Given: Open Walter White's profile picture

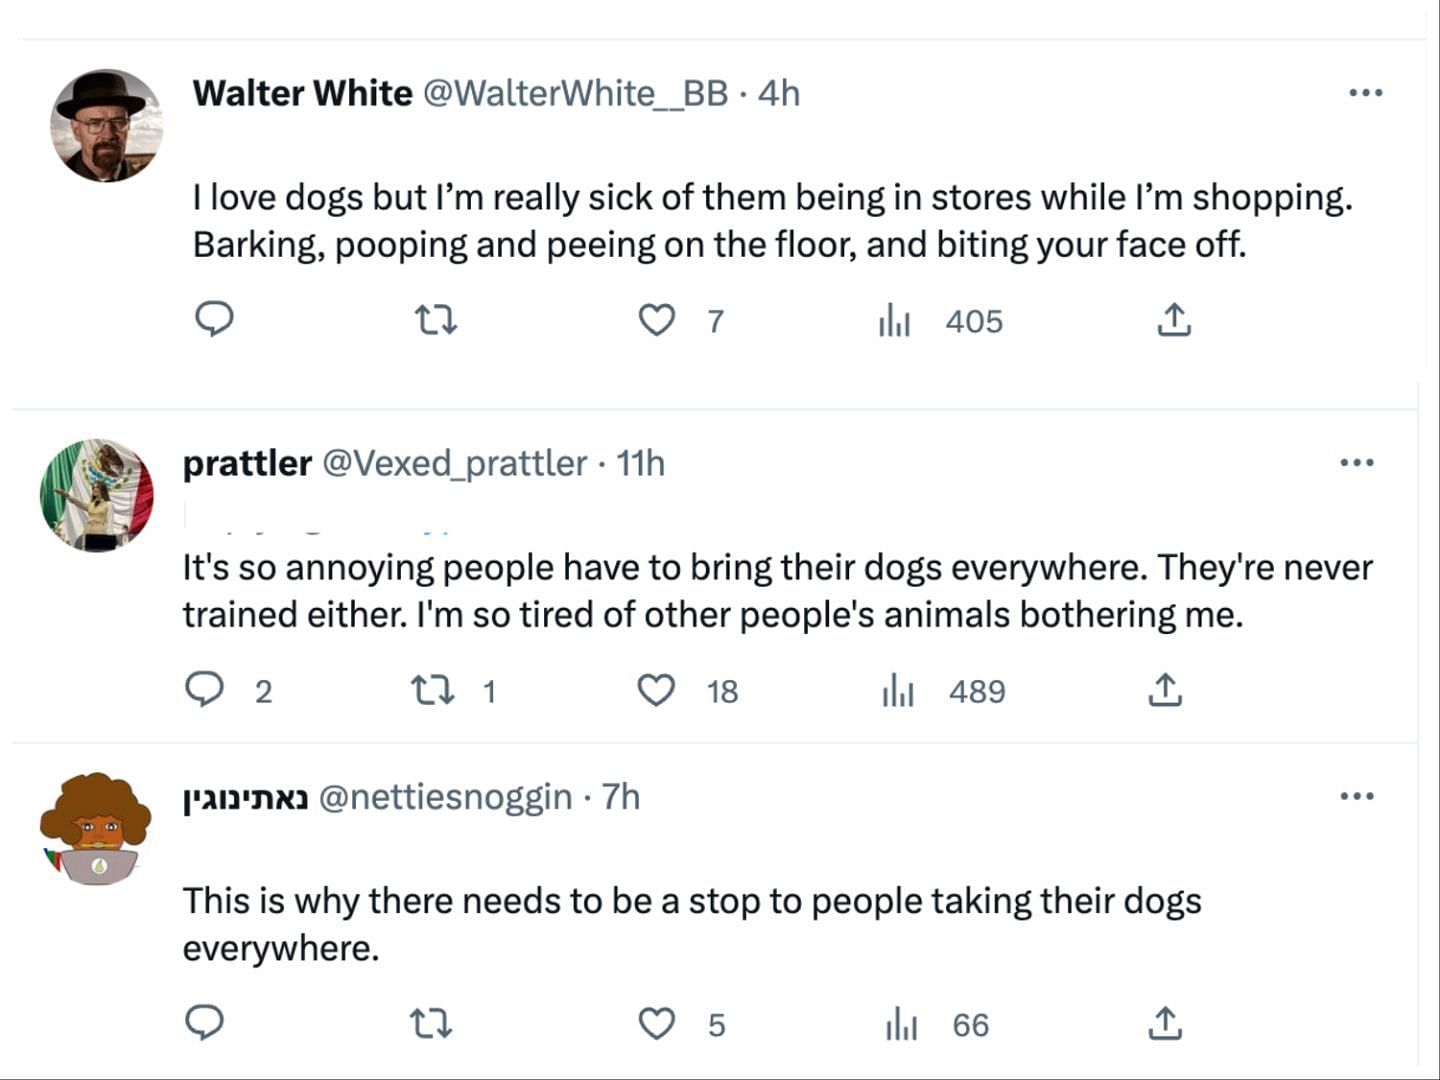Looking at the screenshot, I should [106, 126].
